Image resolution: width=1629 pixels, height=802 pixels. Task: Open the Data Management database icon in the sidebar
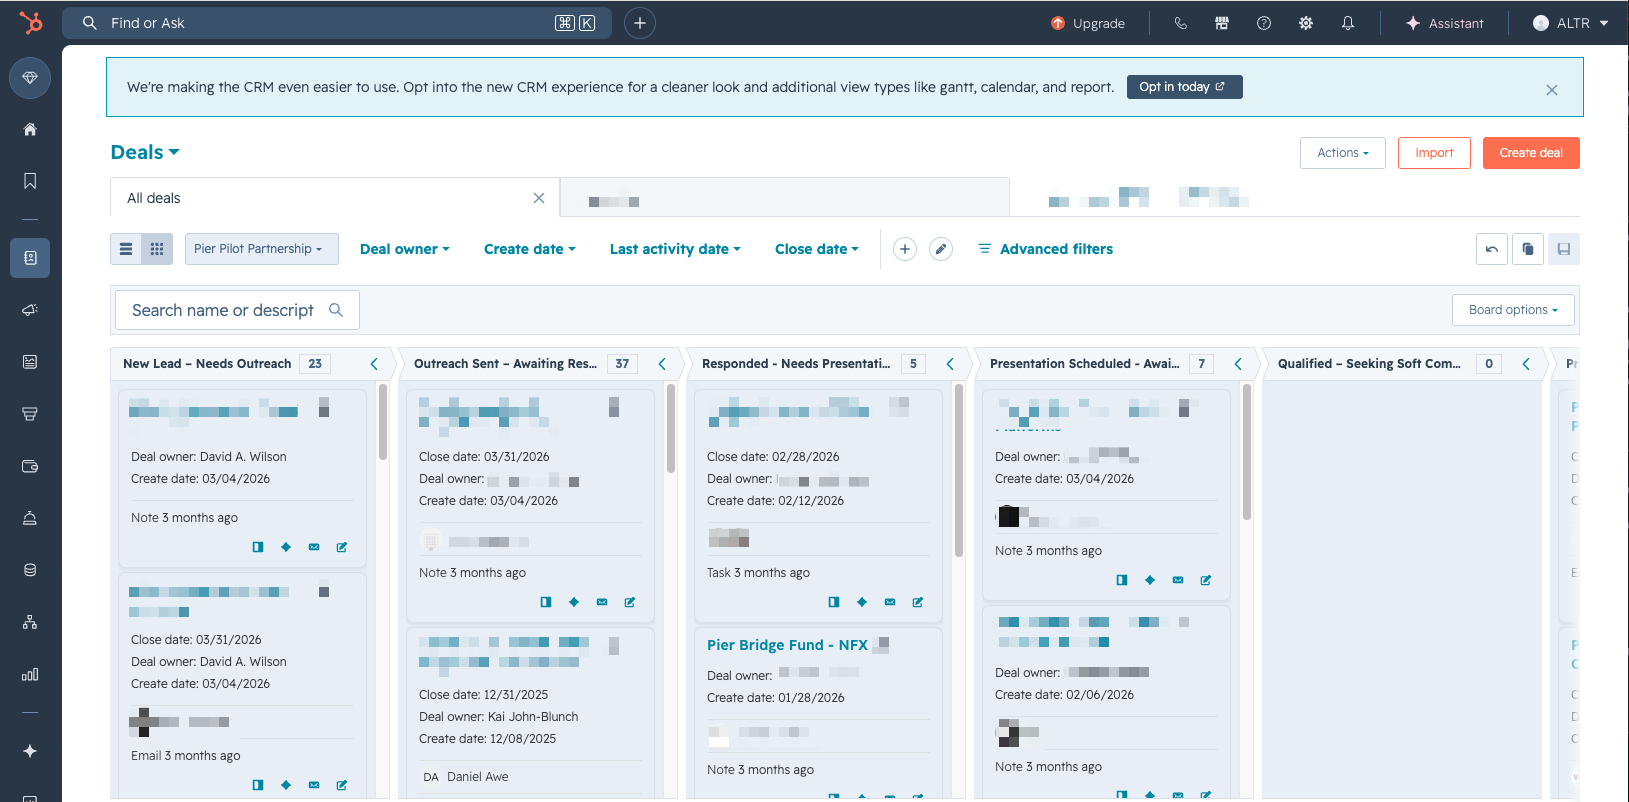click(30, 570)
